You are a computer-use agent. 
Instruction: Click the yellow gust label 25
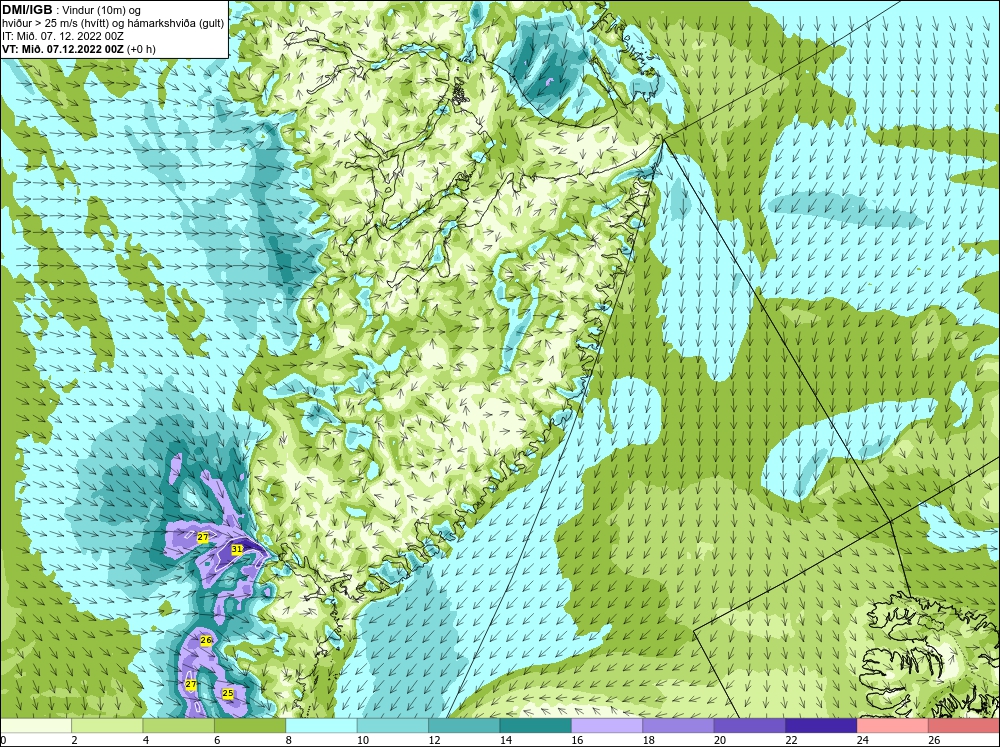click(x=228, y=693)
